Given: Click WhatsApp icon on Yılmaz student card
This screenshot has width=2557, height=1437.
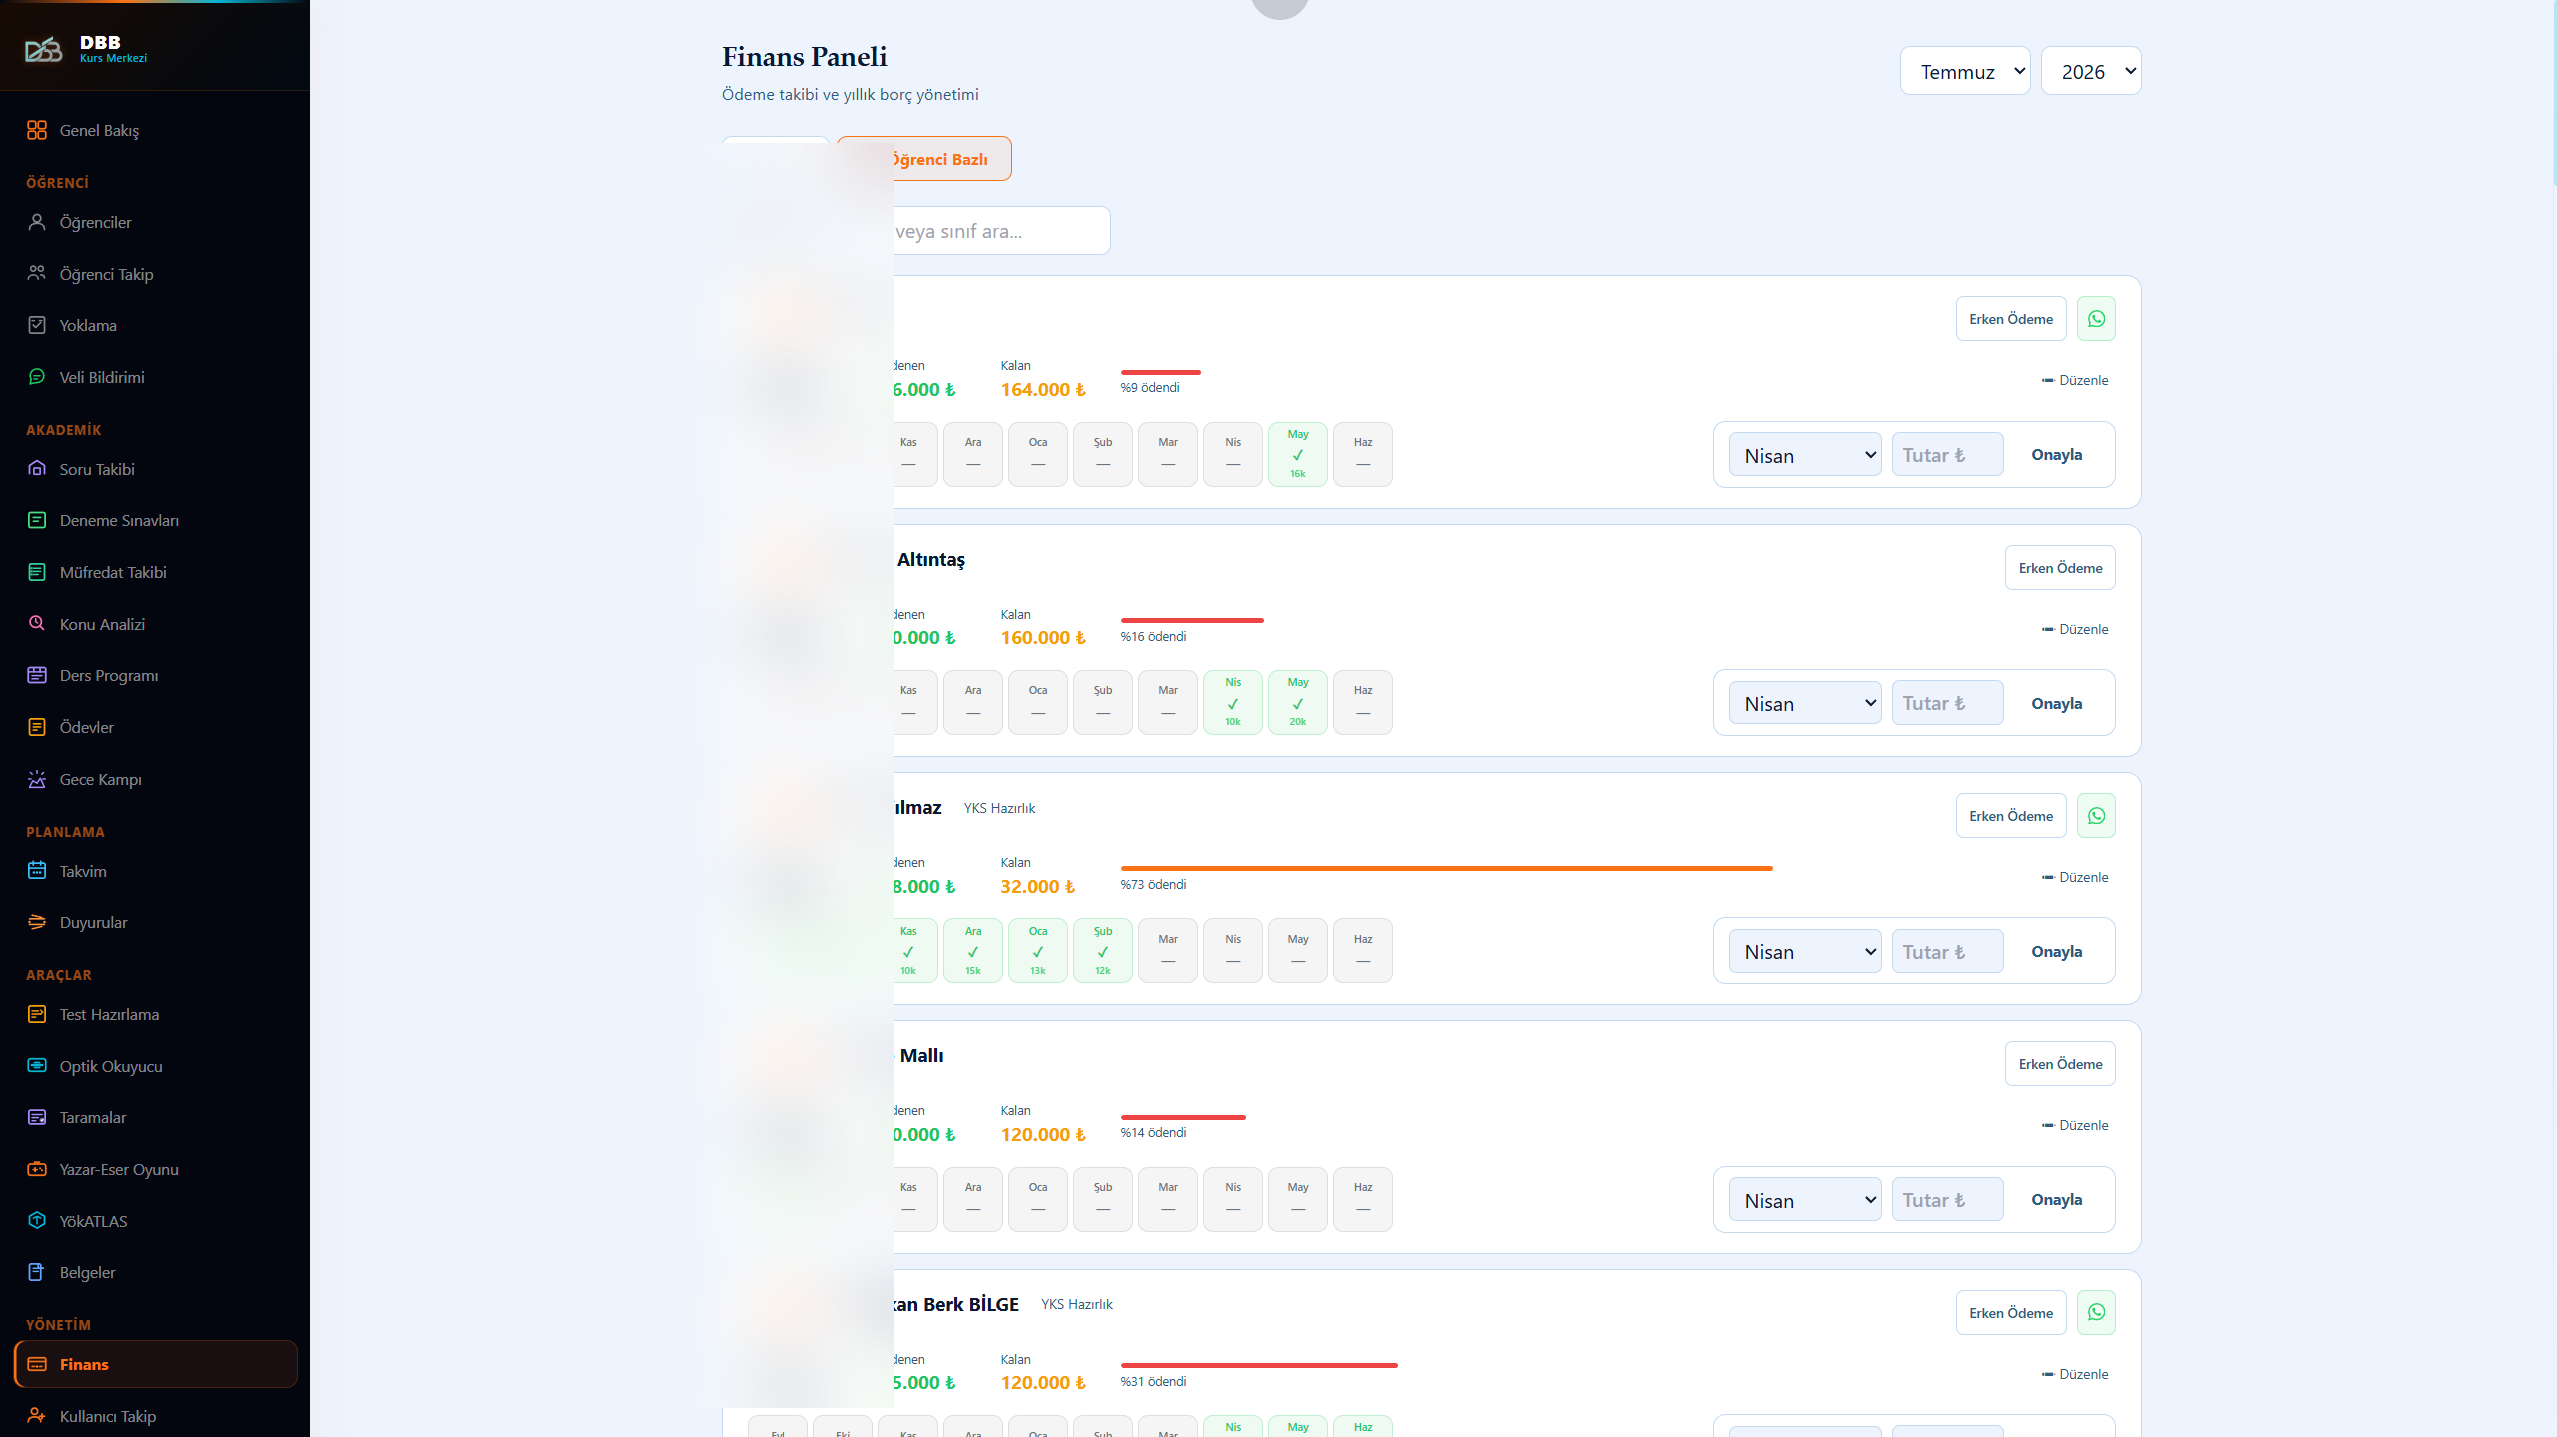Looking at the screenshot, I should pyautogui.click(x=2096, y=816).
